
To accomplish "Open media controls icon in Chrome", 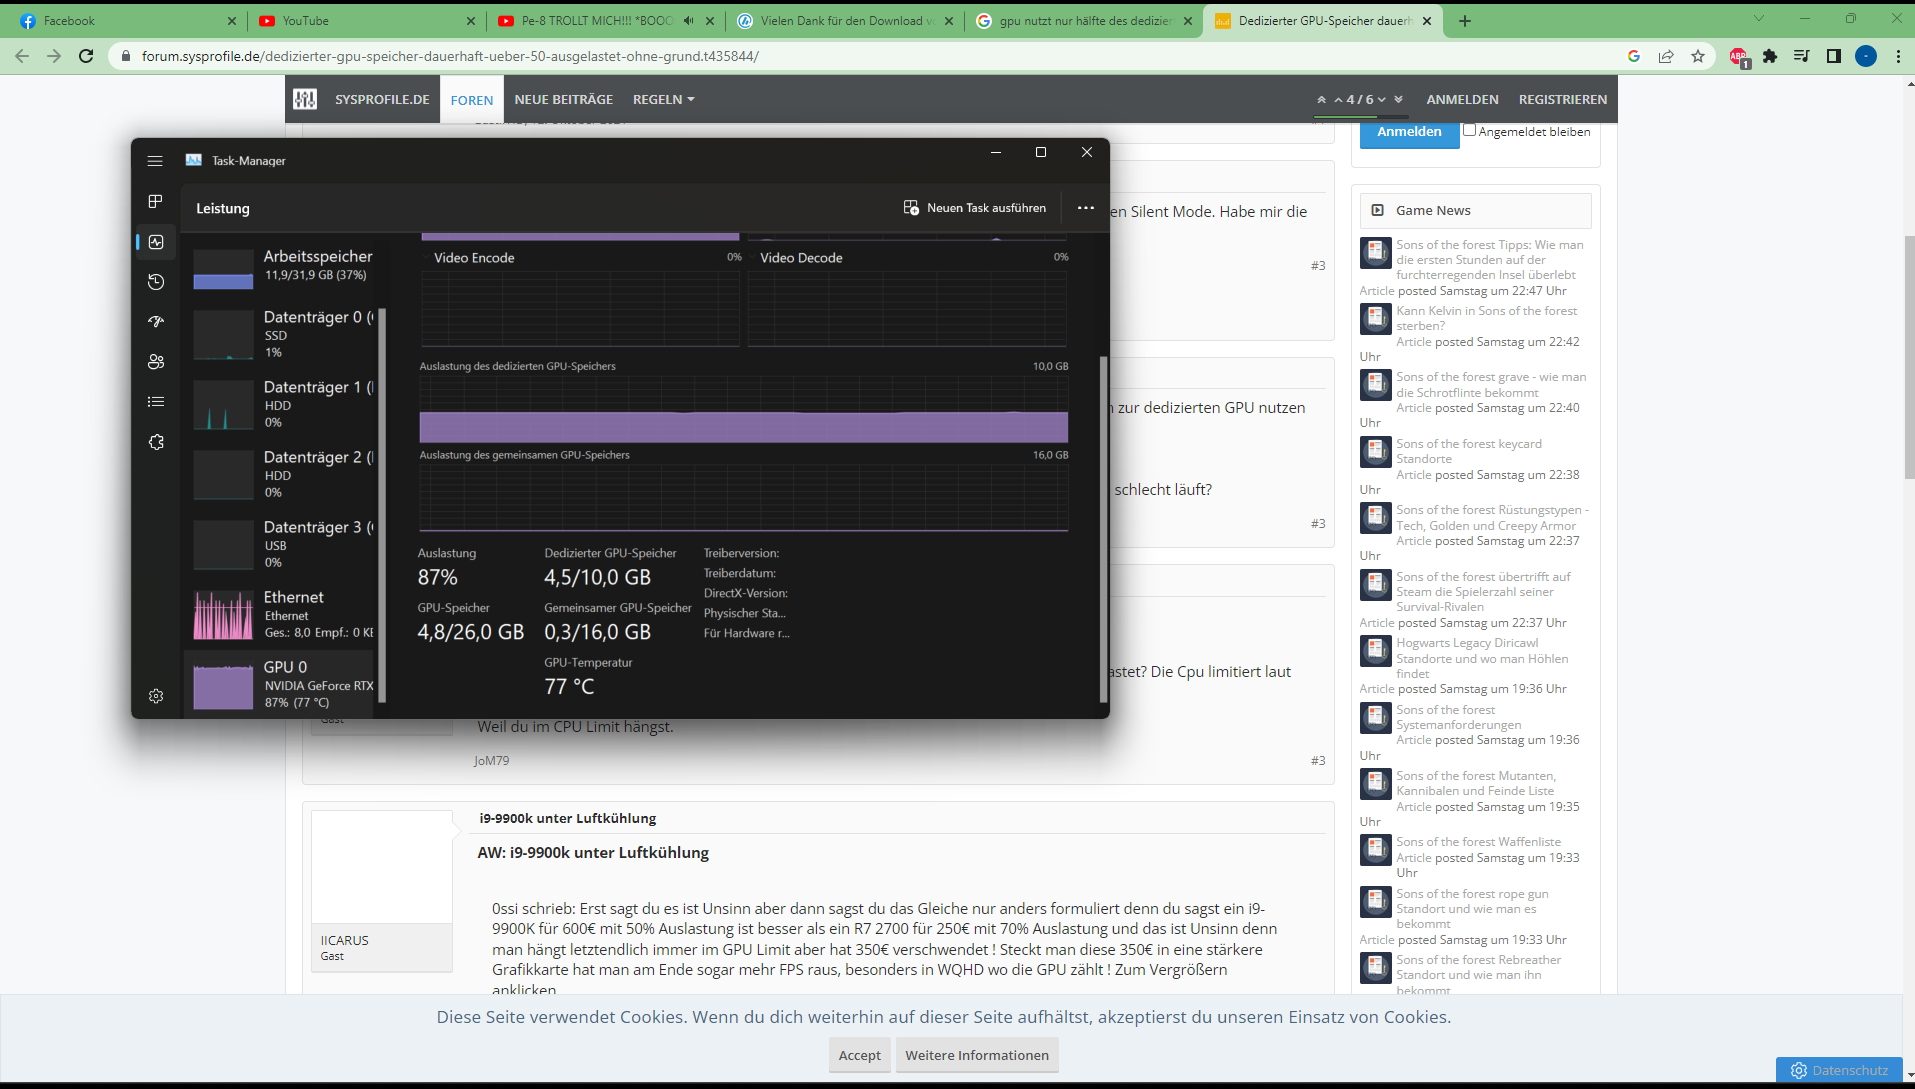I will click(x=1802, y=56).
